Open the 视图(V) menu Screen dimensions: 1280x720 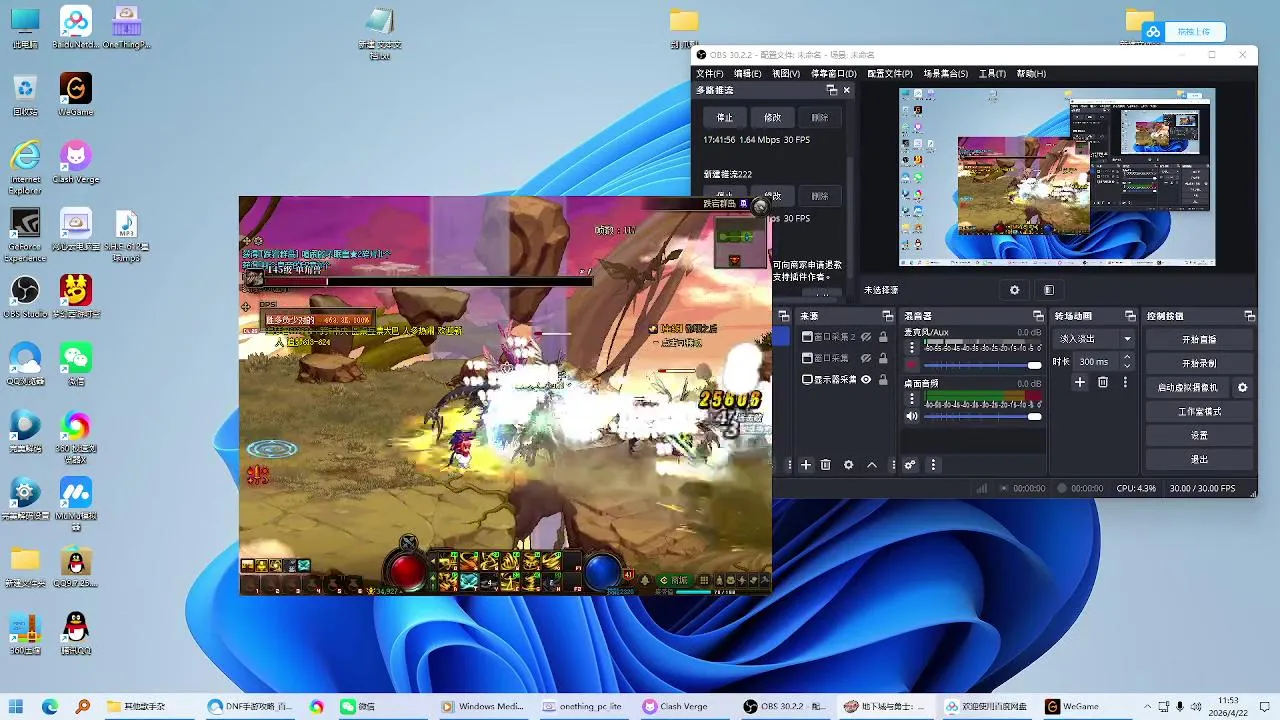tap(786, 73)
